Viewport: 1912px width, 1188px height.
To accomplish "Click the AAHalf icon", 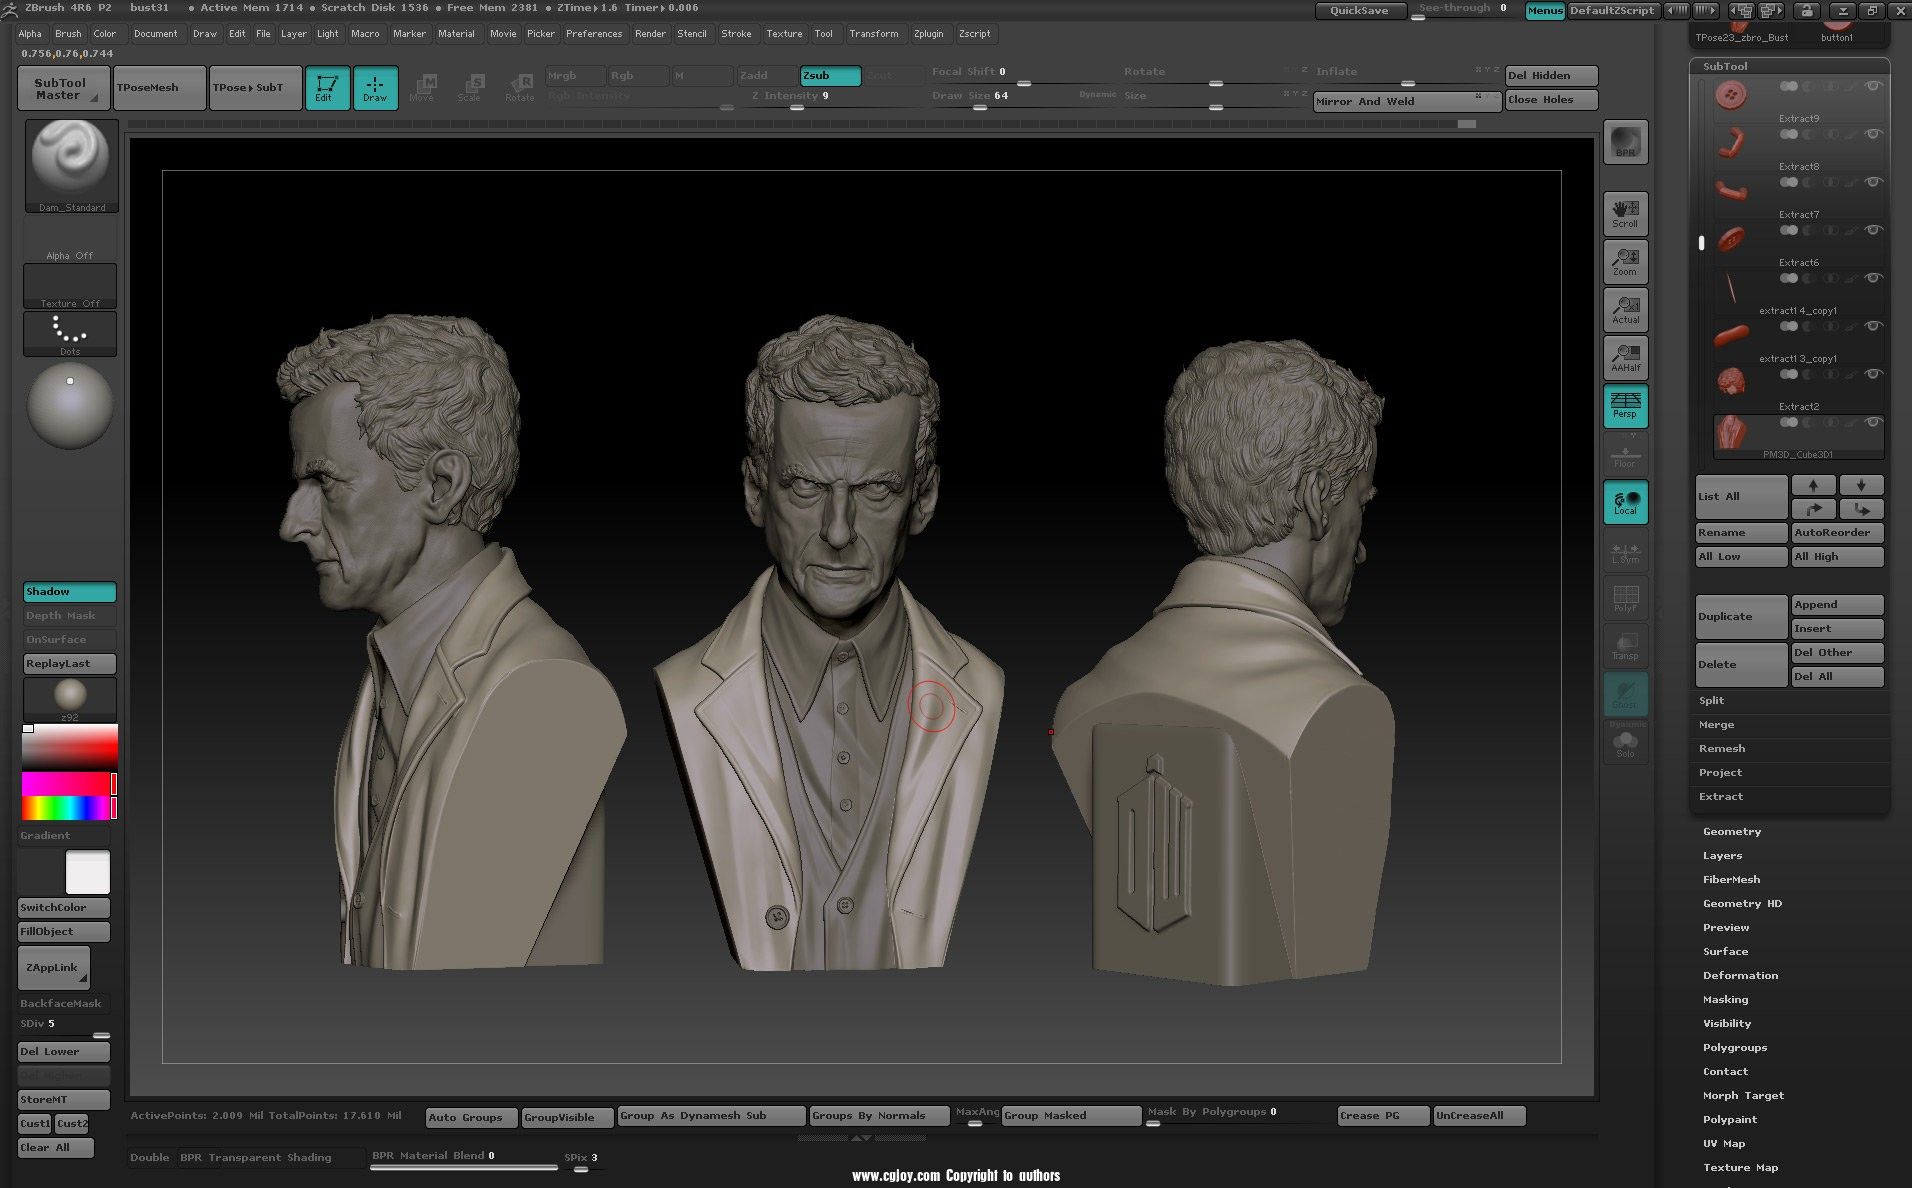I will (1626, 357).
